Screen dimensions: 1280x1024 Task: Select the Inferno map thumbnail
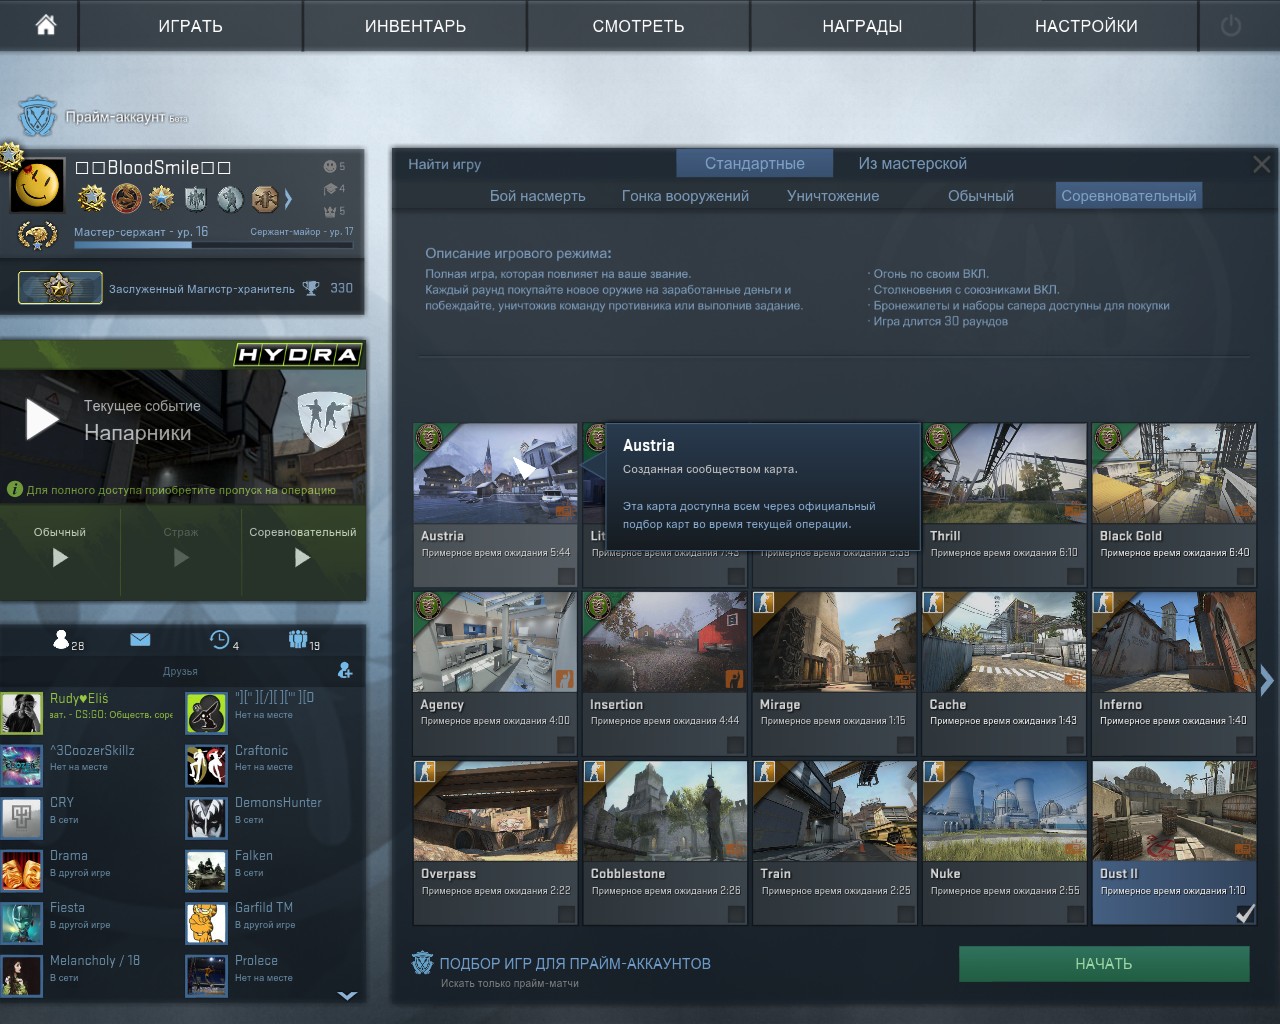click(1173, 641)
